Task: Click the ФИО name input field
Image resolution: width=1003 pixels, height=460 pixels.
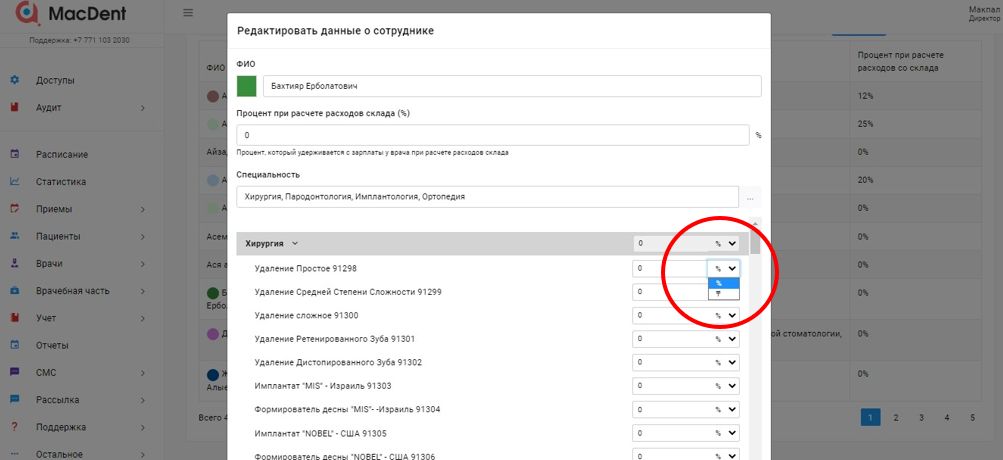Action: 512,86
